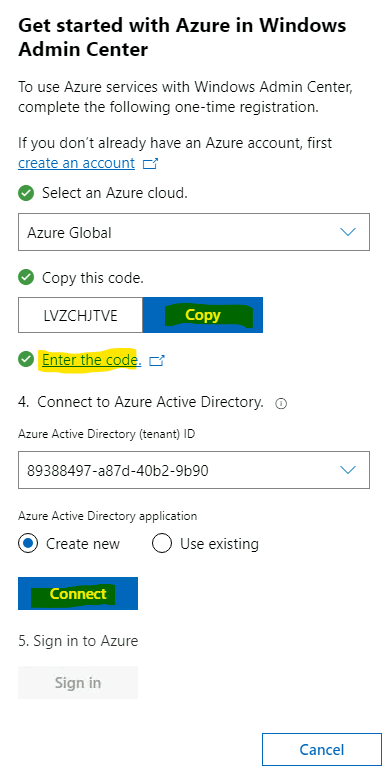The image size is (389, 772).
Task: Open the Azure Global cloud dropdown
Action: [194, 232]
